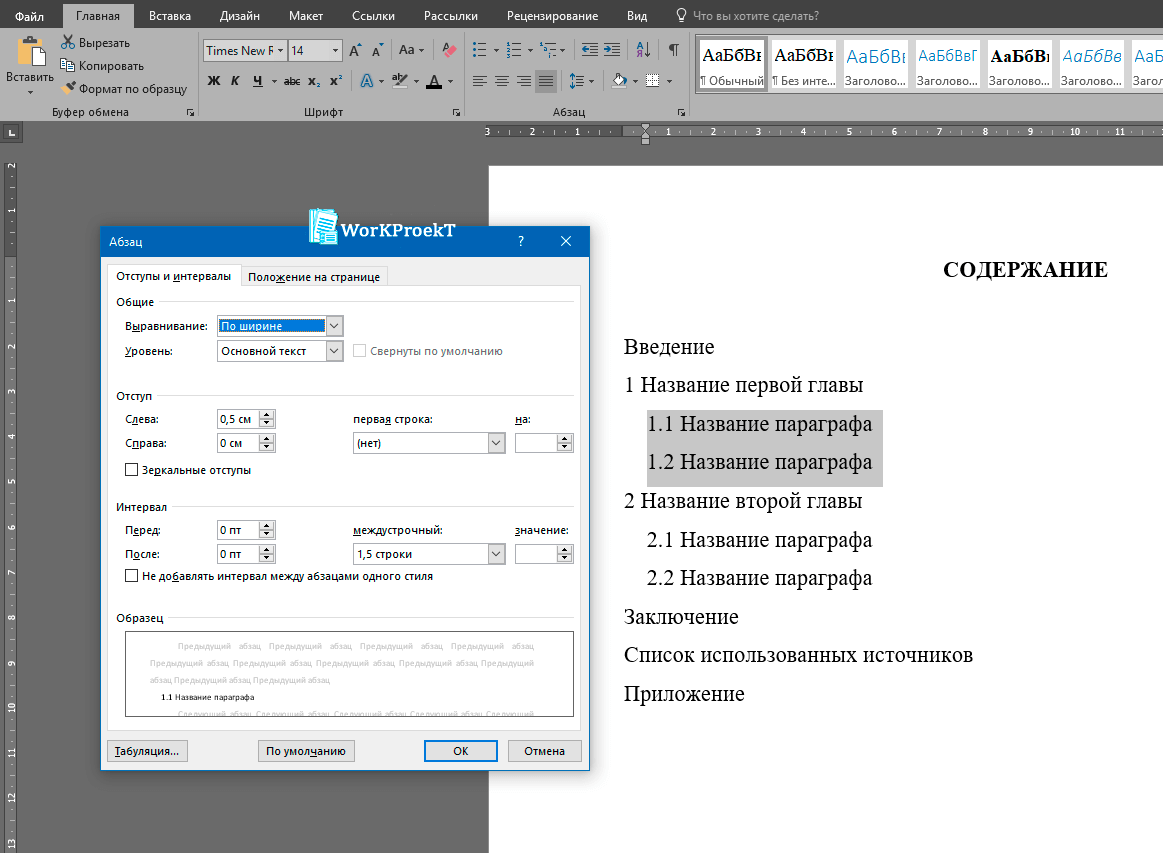This screenshot has height=853, width=1163.
Task: Enable Зеркальные отступы checkbox
Action: pos(131,469)
